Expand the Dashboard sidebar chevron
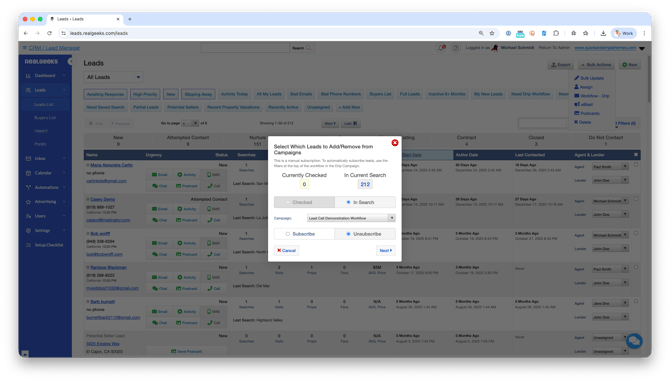The image size is (670, 382). [64, 76]
